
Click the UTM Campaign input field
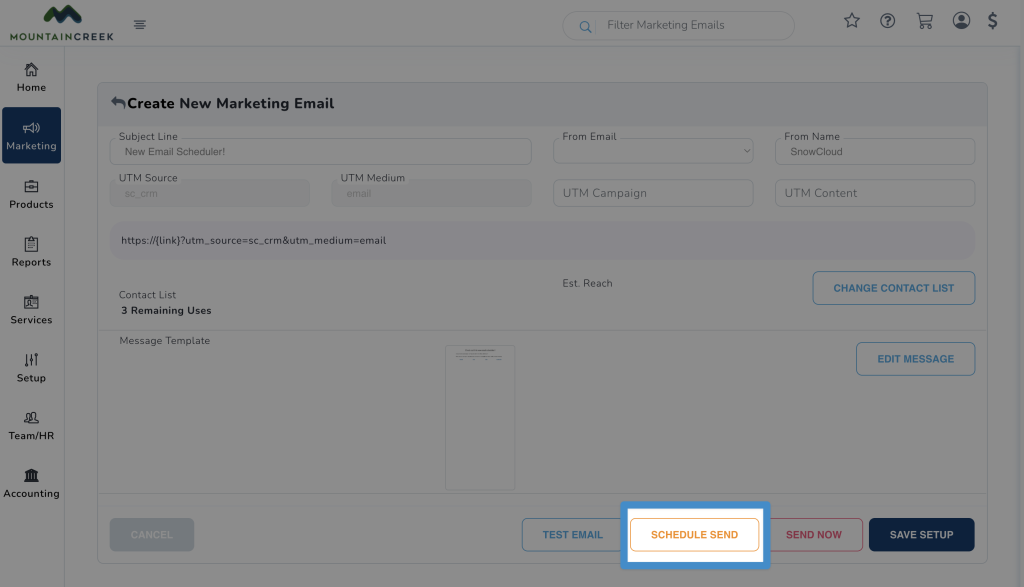tap(653, 193)
